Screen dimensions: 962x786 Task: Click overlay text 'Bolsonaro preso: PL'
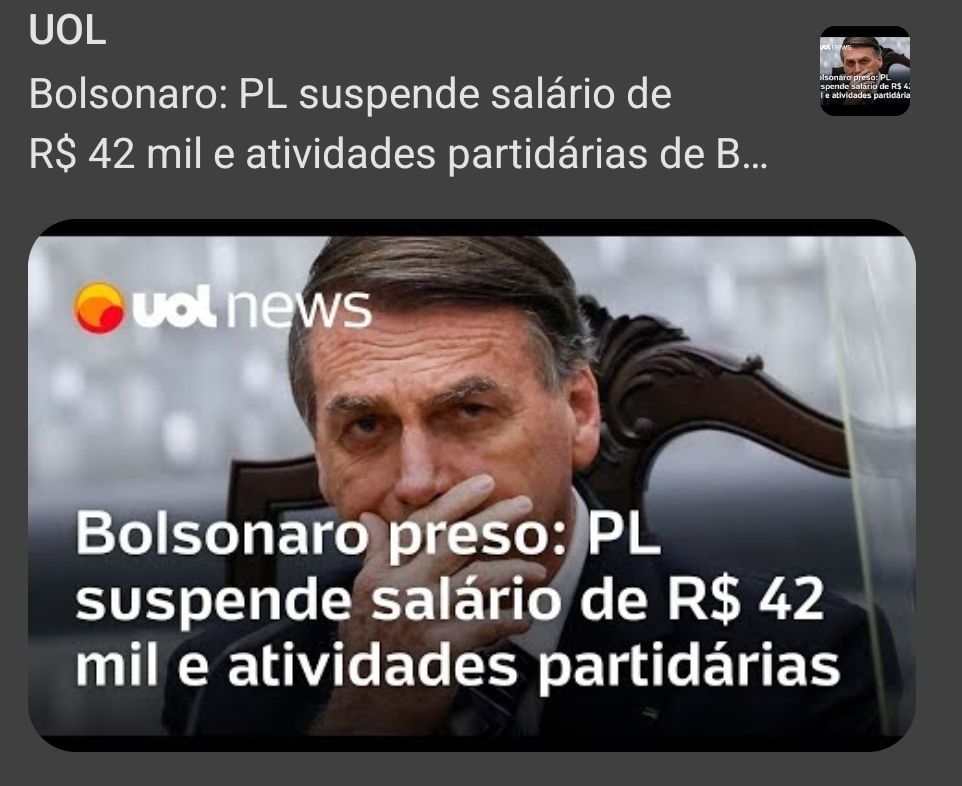368,533
